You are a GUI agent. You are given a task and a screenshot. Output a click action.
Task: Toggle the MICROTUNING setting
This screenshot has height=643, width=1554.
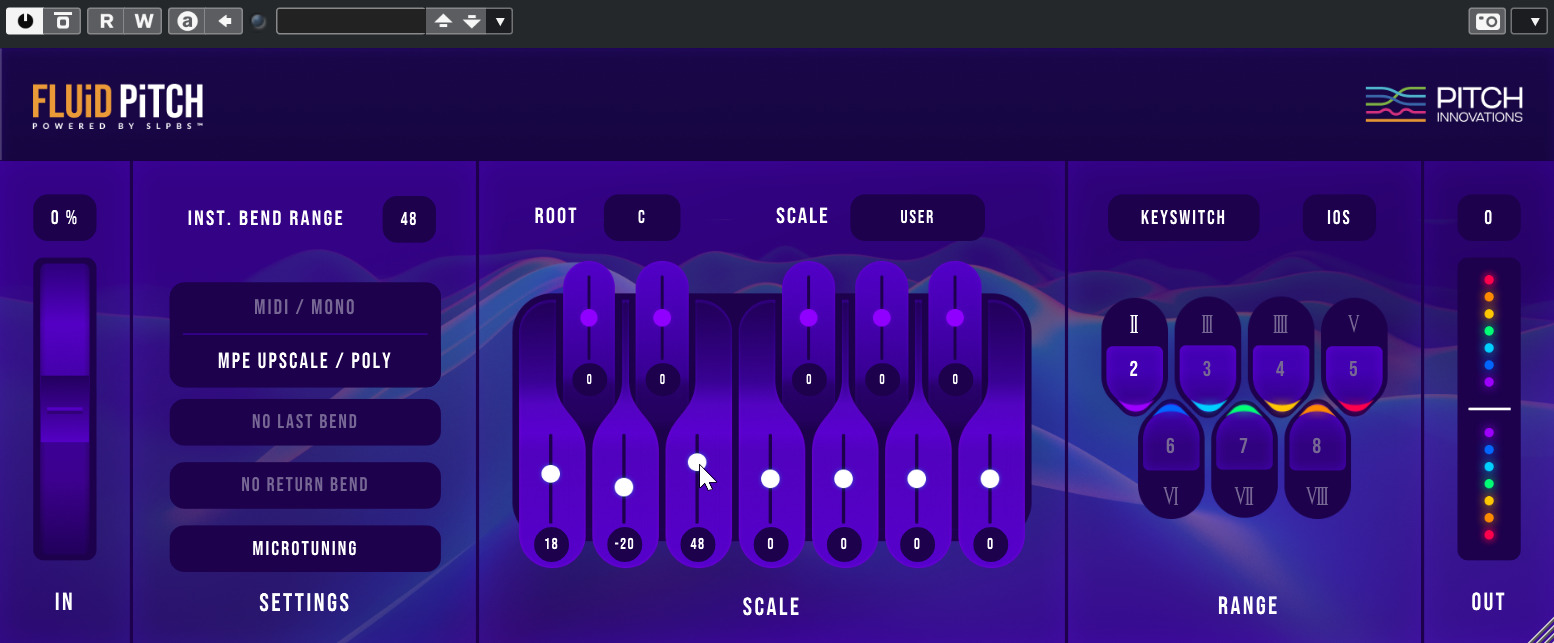click(x=305, y=548)
